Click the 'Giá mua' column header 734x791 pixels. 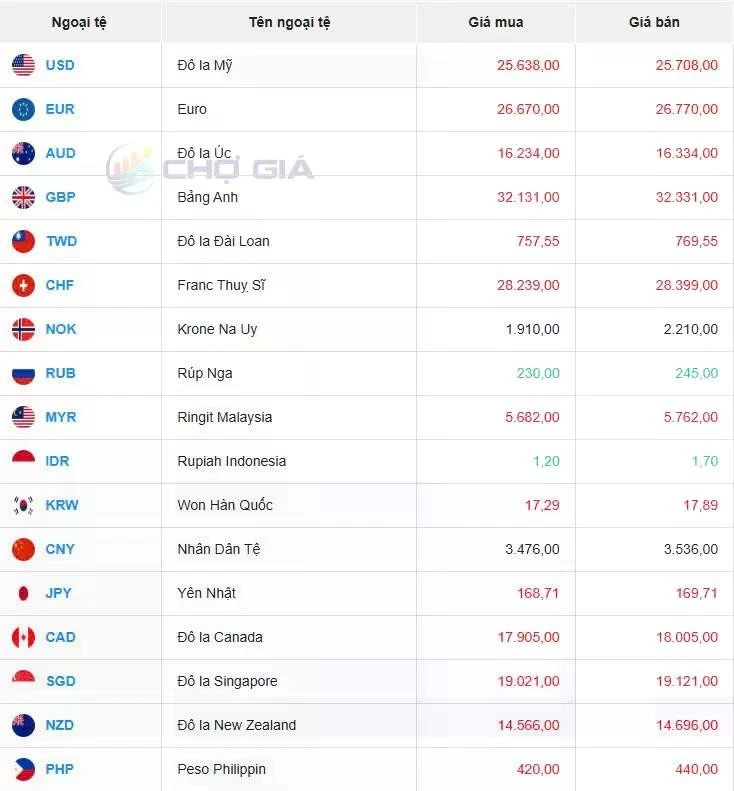(495, 22)
